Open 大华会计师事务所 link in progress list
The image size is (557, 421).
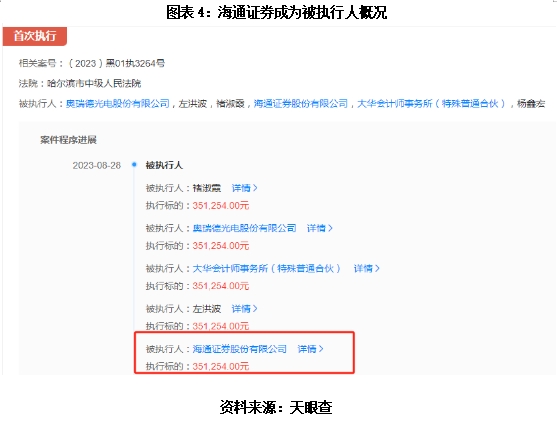(267, 269)
